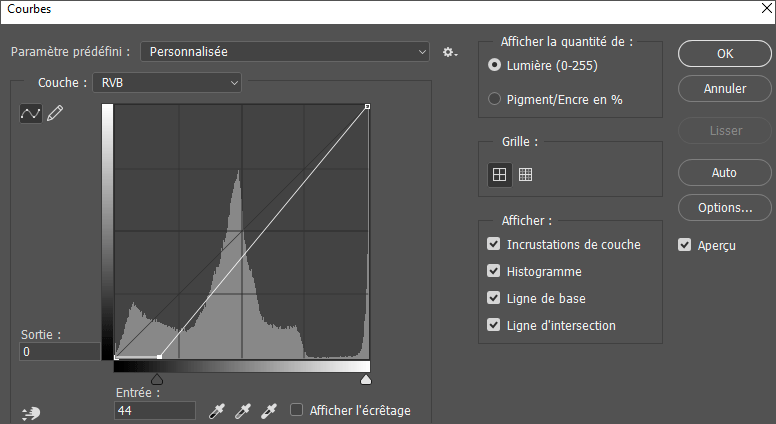The height and width of the screenshot is (424, 776).
Task: Enable Afficher l'écrêtage checkbox
Action: point(297,410)
